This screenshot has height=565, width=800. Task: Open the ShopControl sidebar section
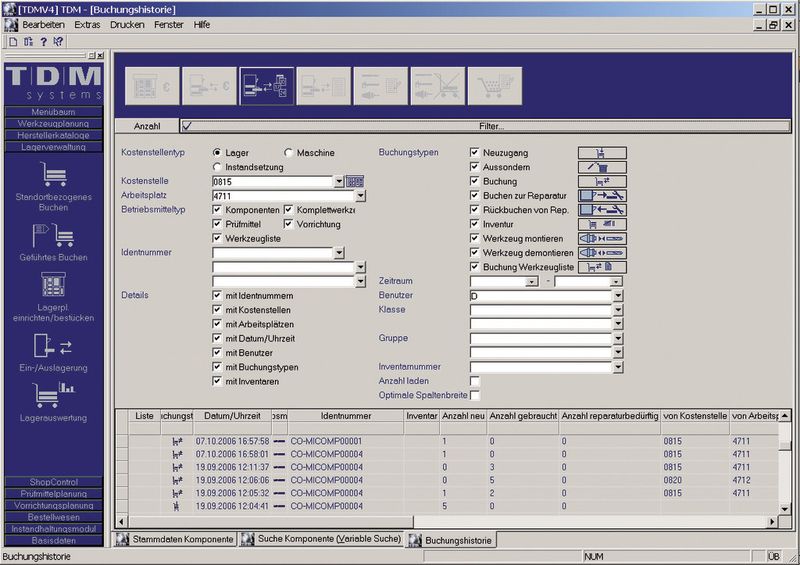pyautogui.click(x=54, y=482)
